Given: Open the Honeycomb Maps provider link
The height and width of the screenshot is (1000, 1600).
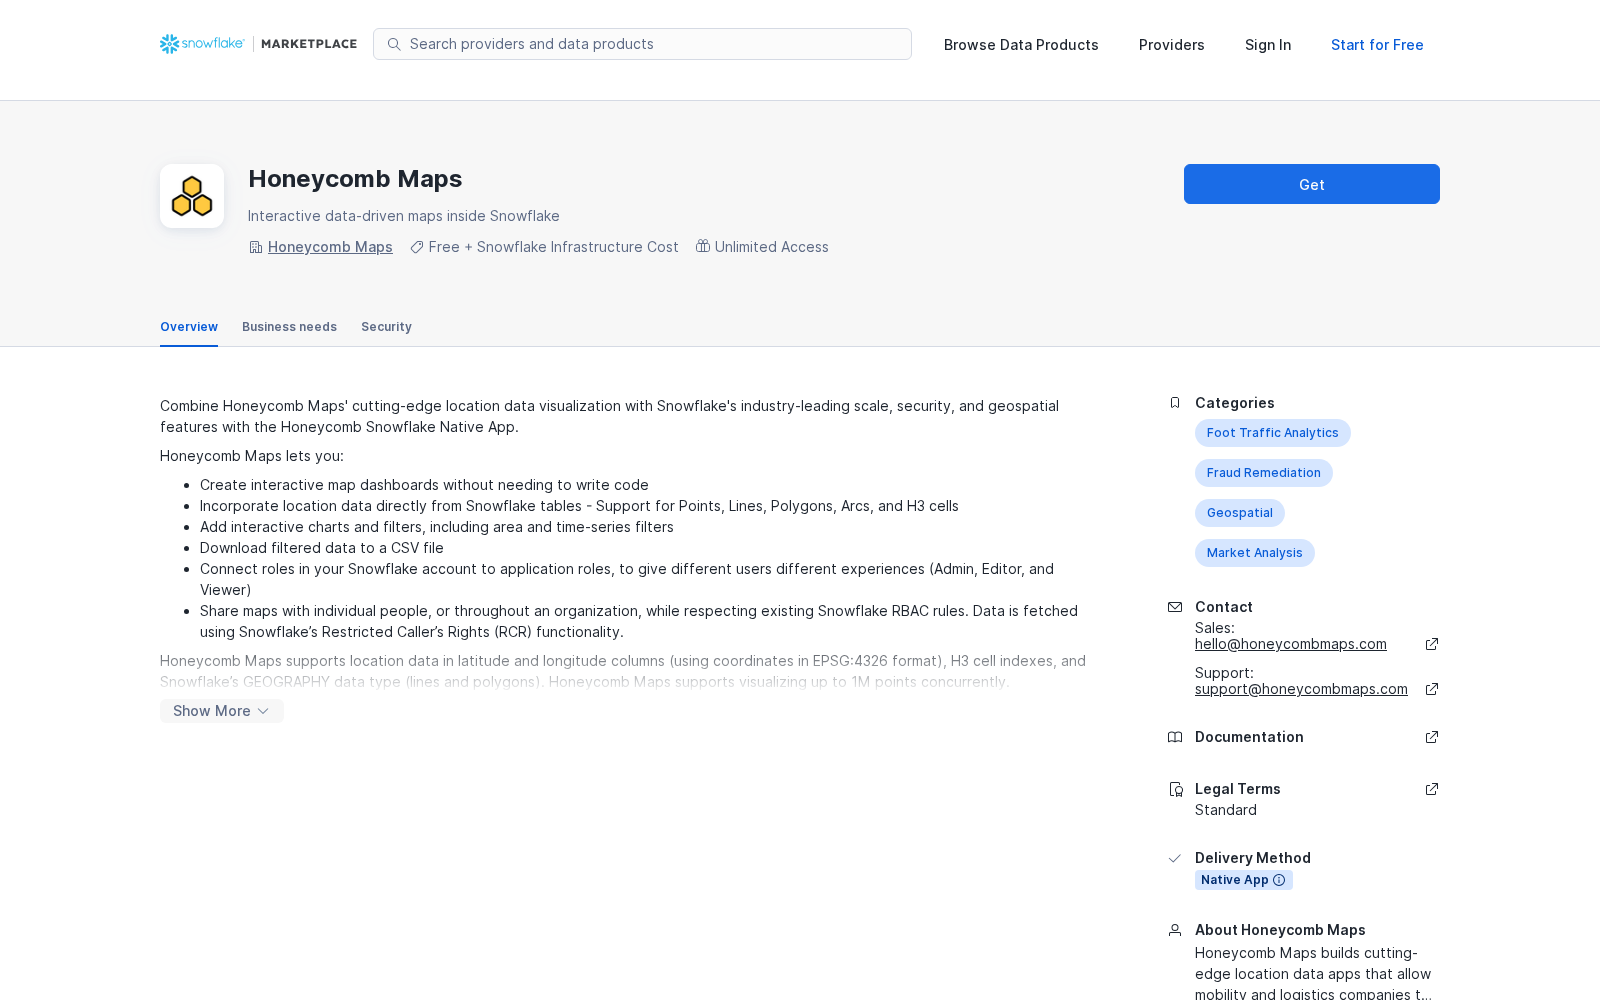Looking at the screenshot, I should pyautogui.click(x=330, y=247).
